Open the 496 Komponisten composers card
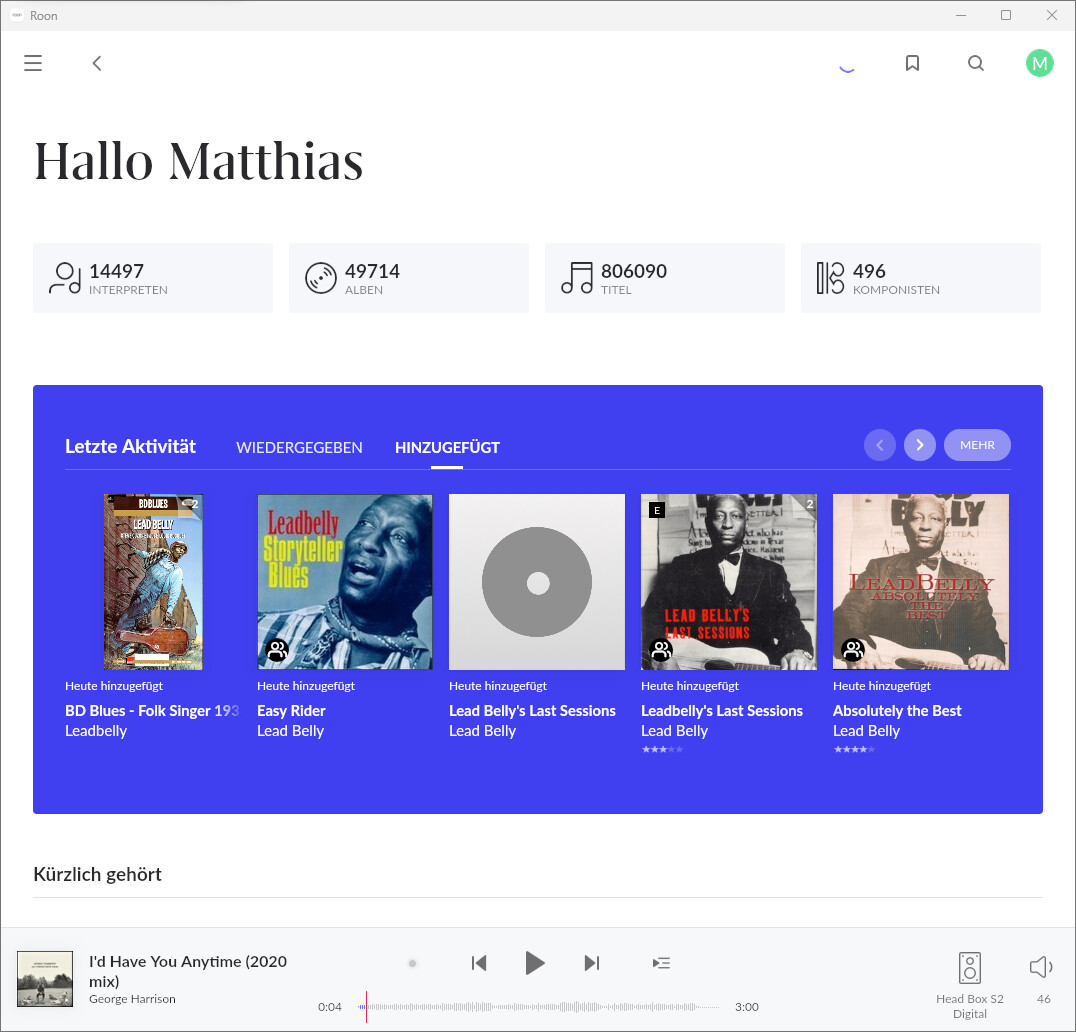Screen dimensions: 1076x1032 coord(921,278)
